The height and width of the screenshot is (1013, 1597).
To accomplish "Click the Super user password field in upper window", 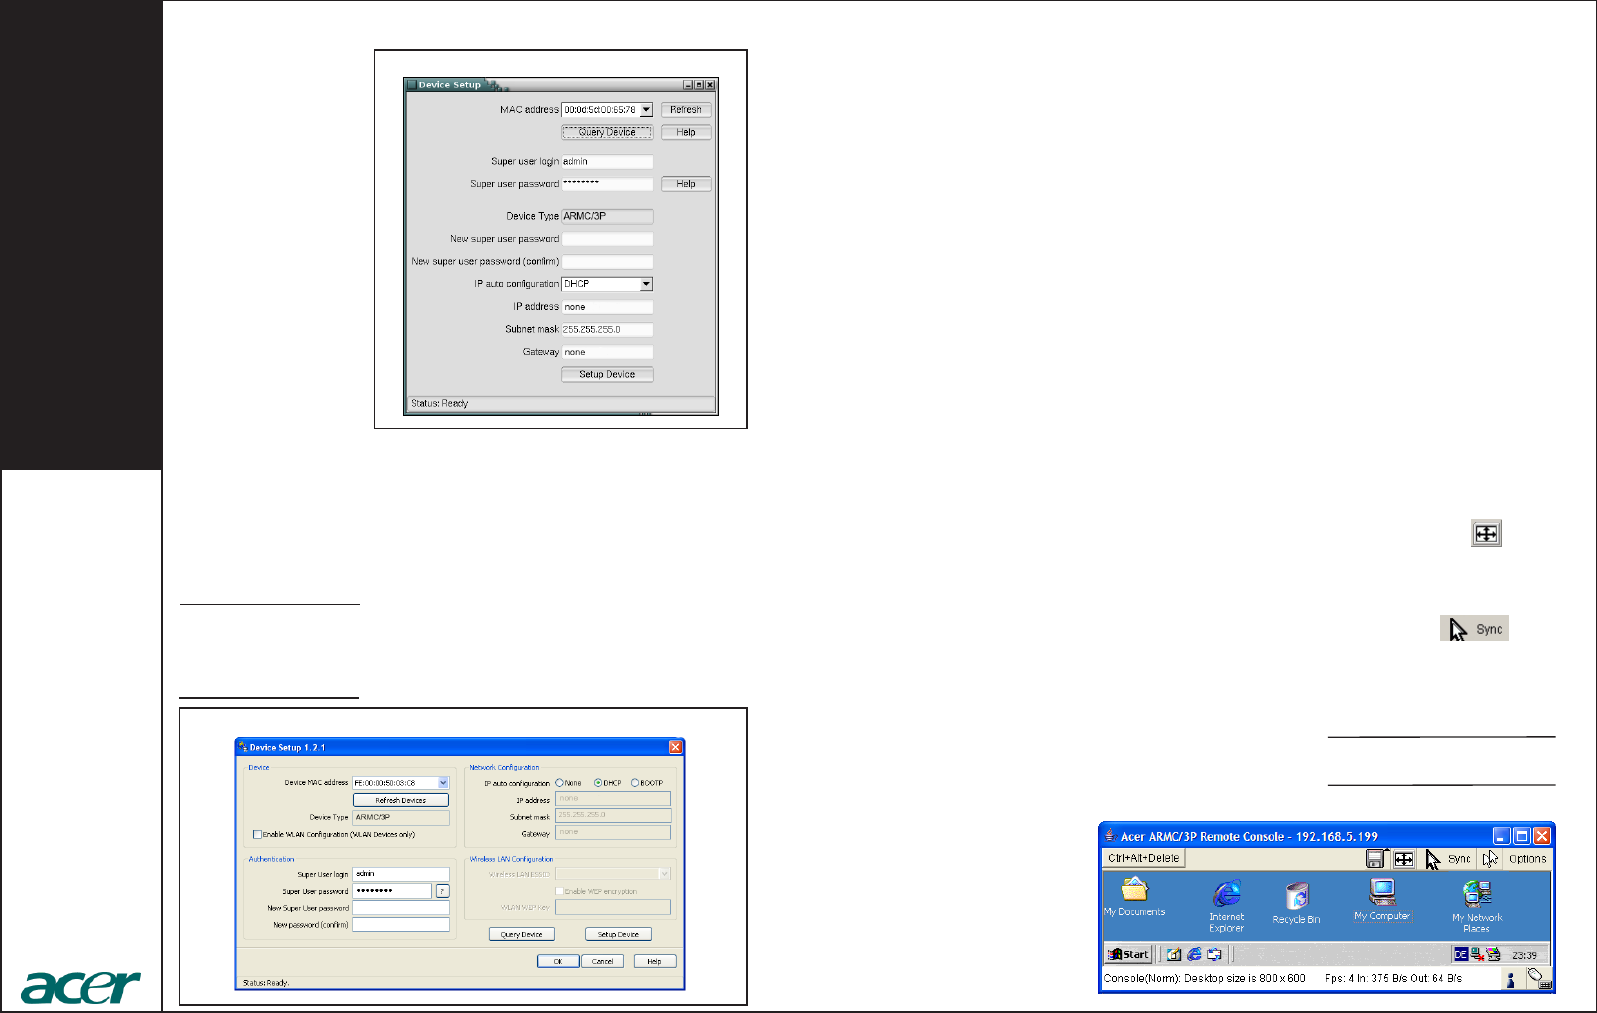I will pyautogui.click(x=607, y=184).
